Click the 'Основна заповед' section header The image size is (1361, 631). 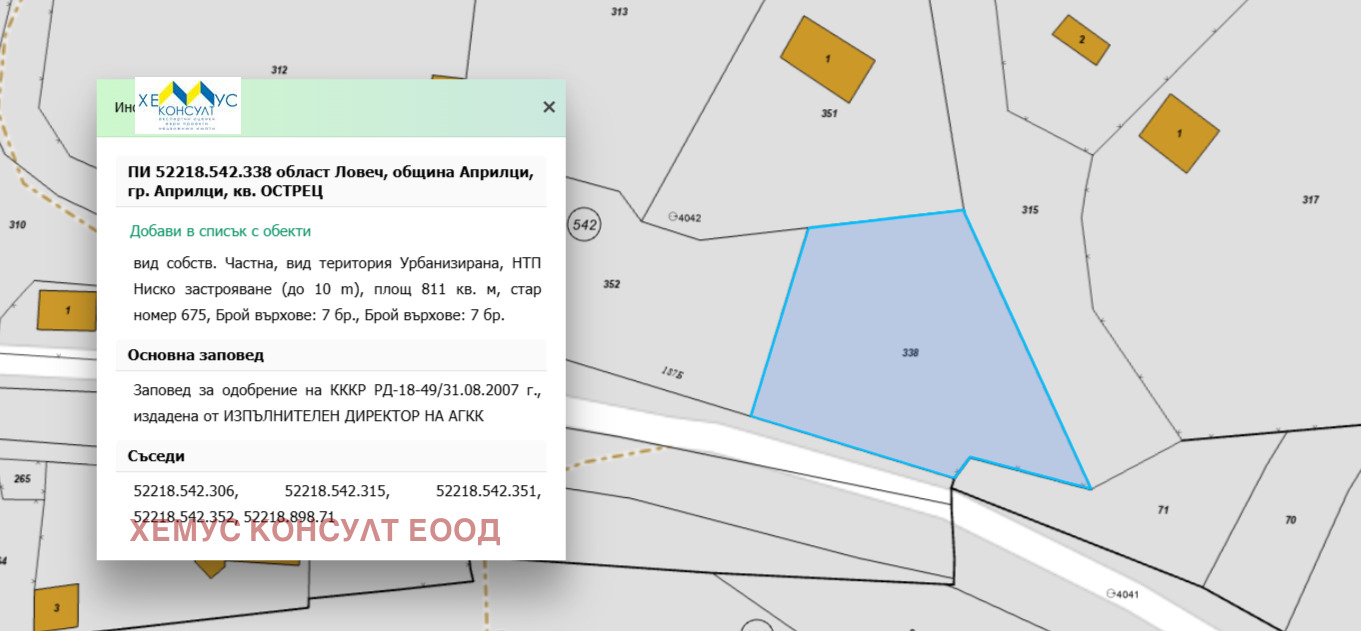[x=196, y=355]
